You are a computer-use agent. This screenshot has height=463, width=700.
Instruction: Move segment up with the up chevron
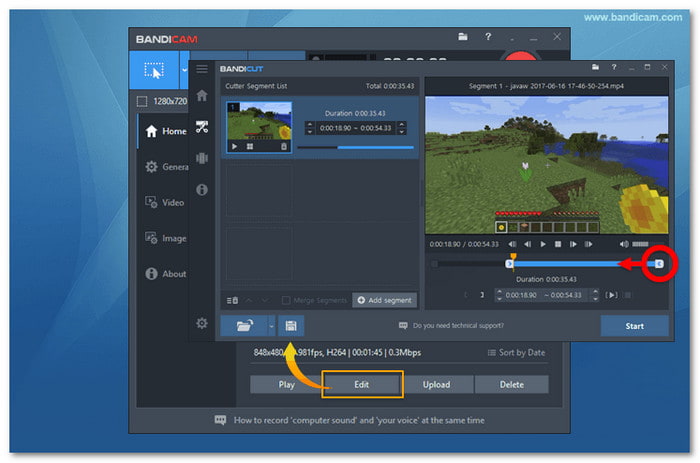[x=249, y=300]
